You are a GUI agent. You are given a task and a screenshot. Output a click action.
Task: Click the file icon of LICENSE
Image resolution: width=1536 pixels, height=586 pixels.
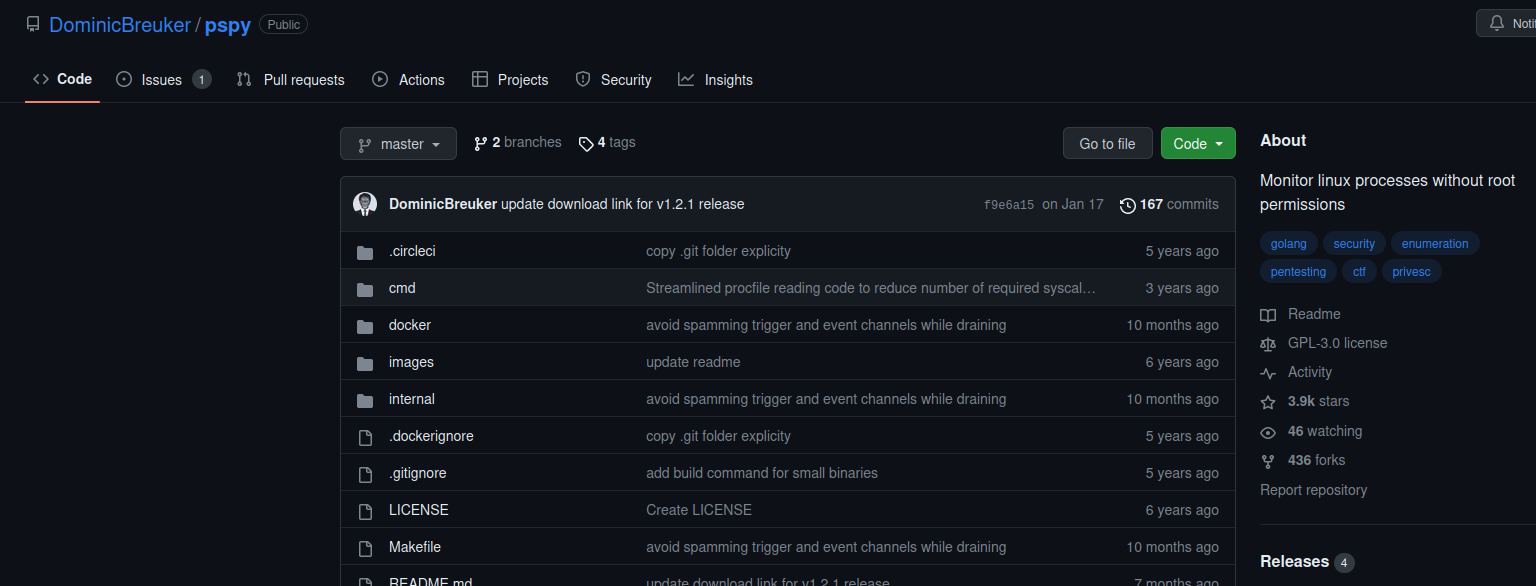pos(365,511)
